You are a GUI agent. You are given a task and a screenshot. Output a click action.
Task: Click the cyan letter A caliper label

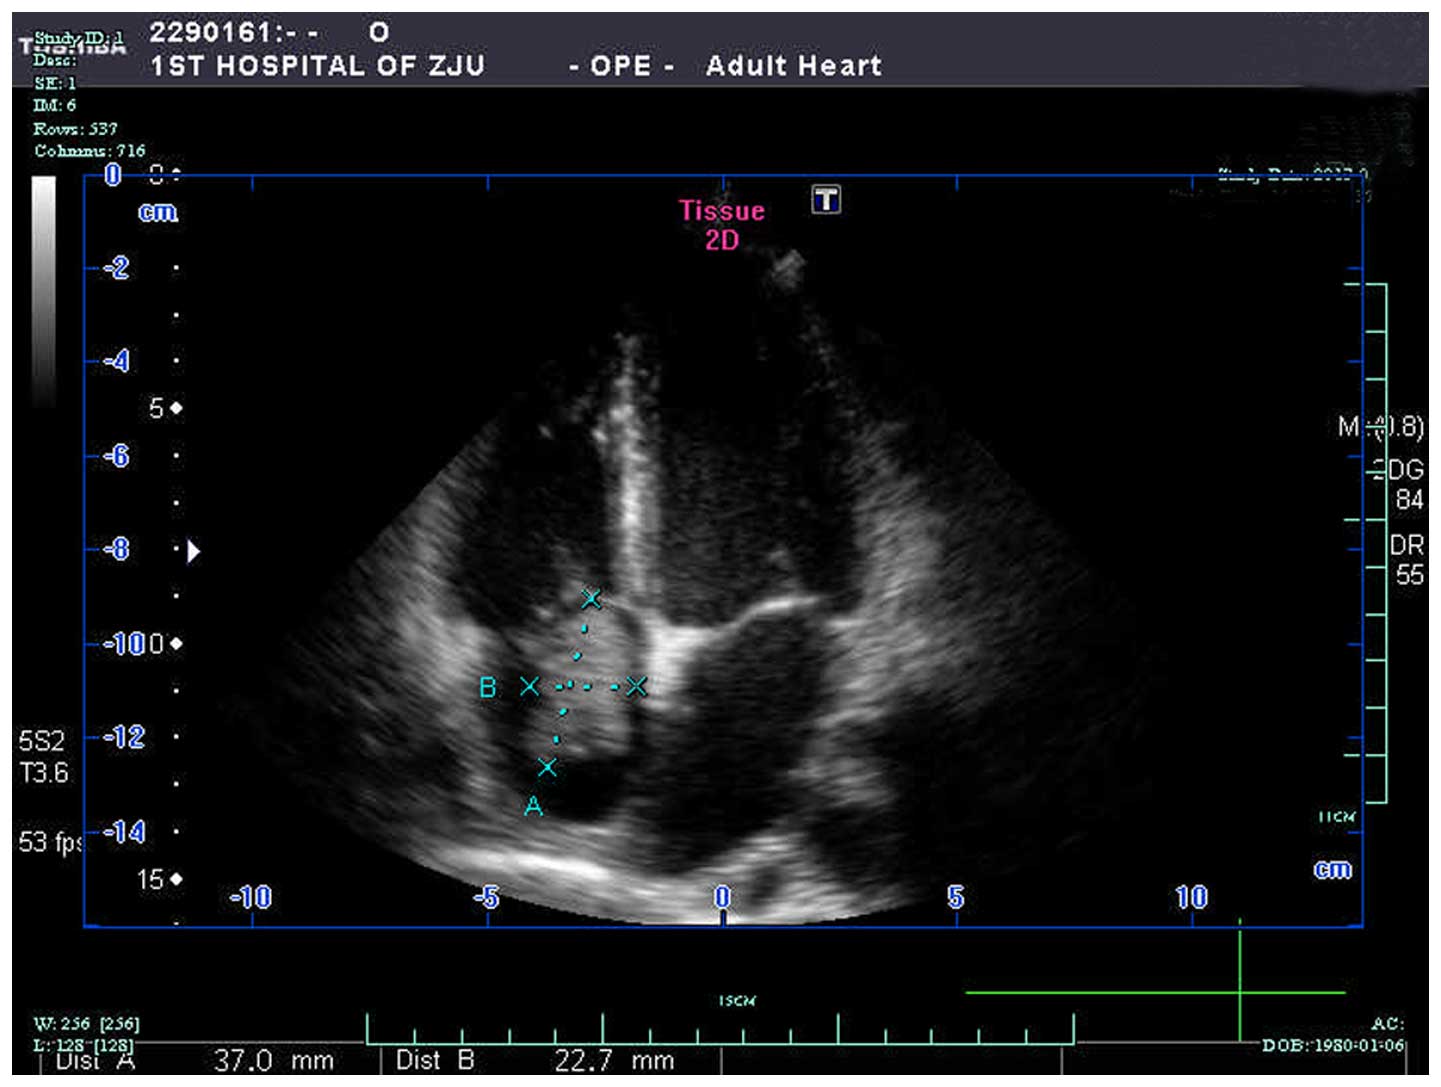pyautogui.click(x=533, y=806)
